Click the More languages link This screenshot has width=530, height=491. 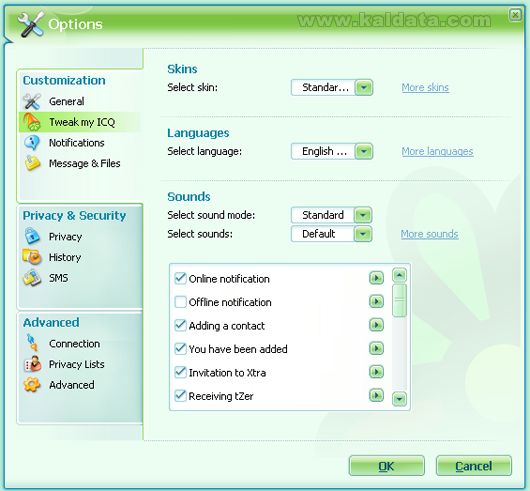437,151
